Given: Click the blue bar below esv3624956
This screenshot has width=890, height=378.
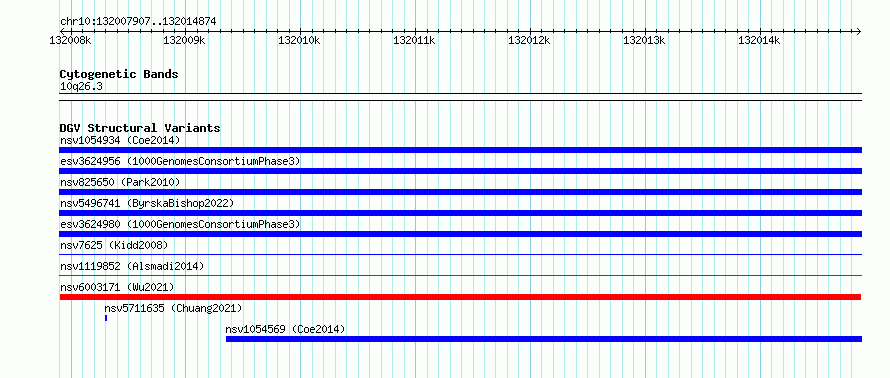Looking at the screenshot, I should pyautogui.click(x=460, y=171).
